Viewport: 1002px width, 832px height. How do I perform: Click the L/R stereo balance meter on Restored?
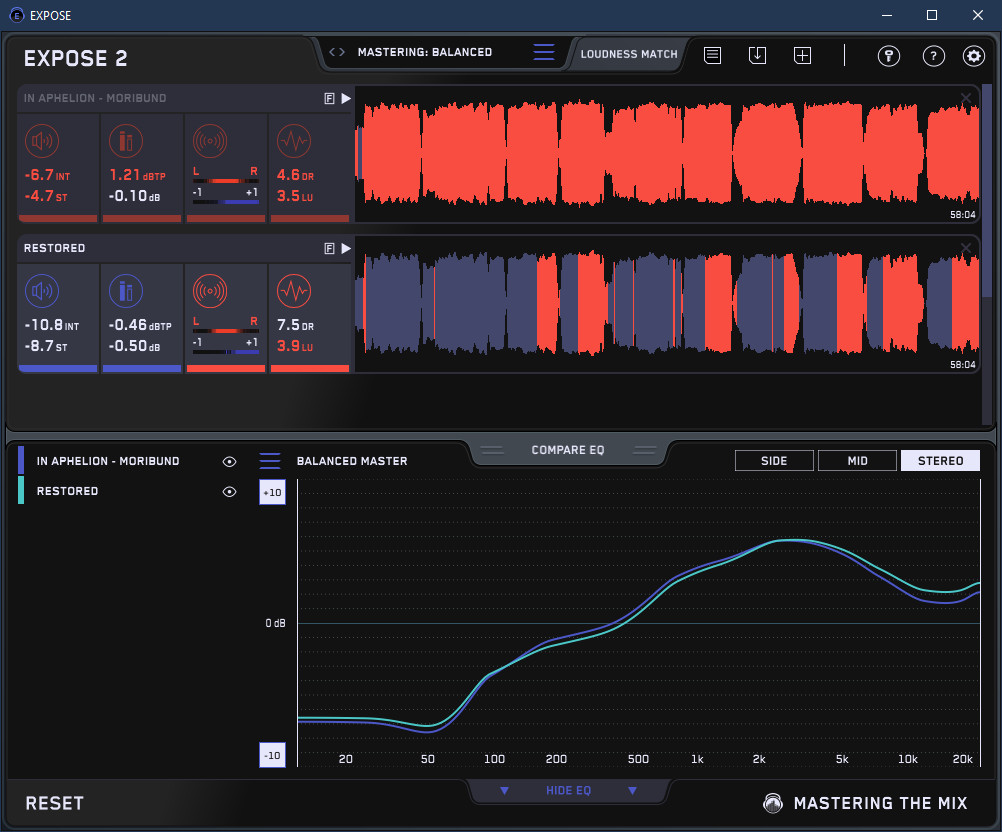pyautogui.click(x=226, y=331)
